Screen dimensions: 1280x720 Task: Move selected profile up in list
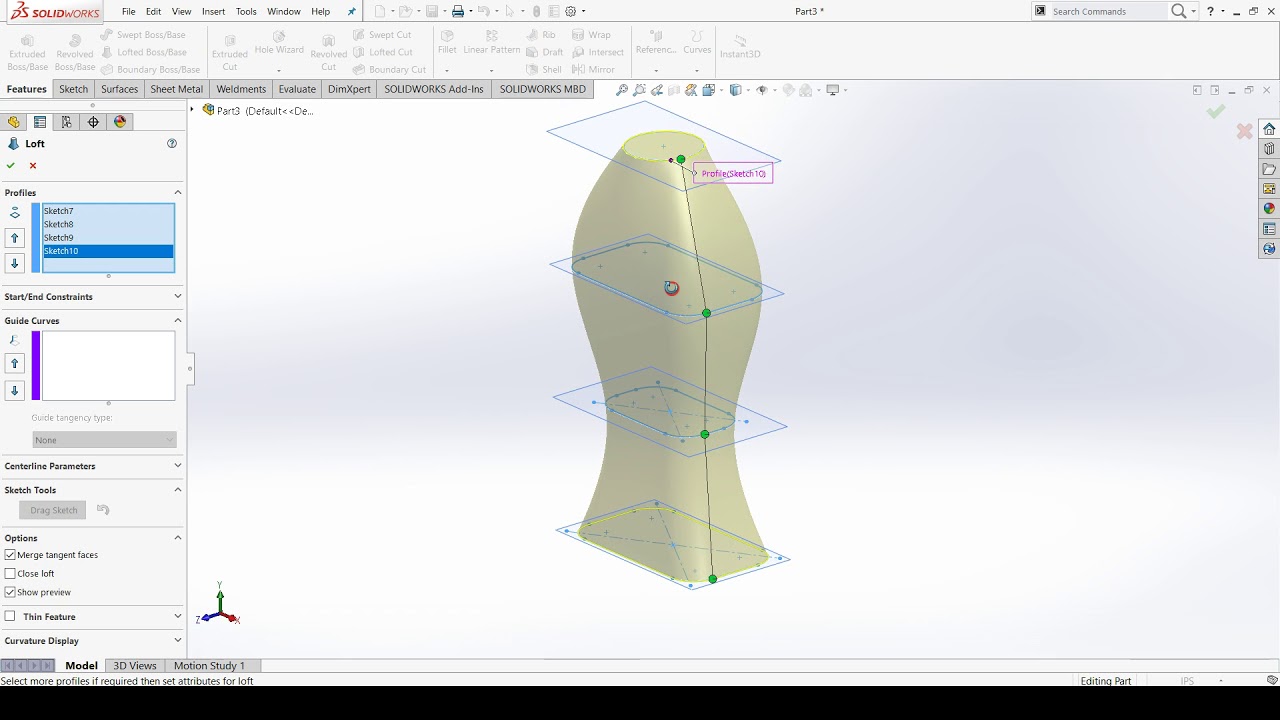coord(14,238)
